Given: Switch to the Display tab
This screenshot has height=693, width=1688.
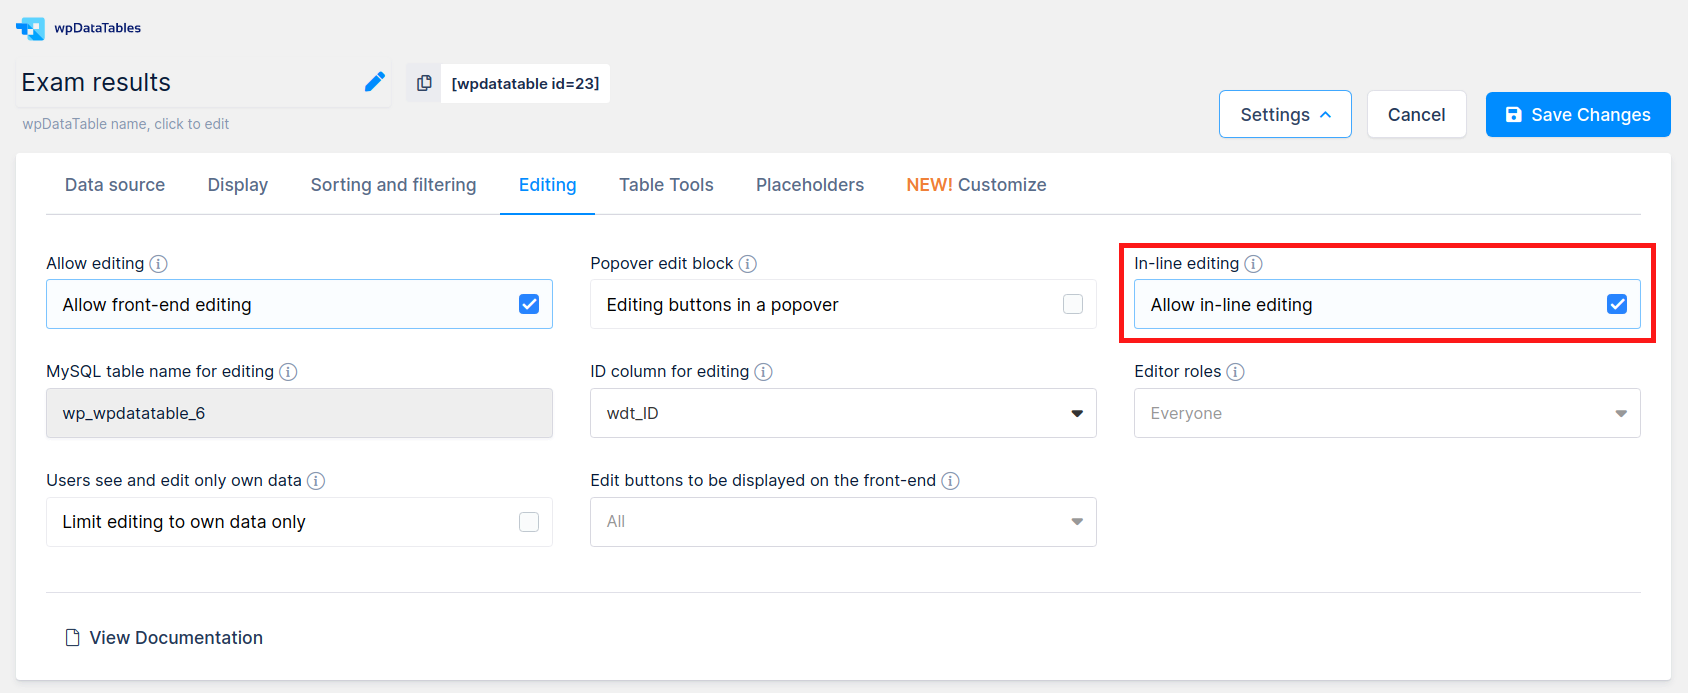Looking at the screenshot, I should [238, 185].
